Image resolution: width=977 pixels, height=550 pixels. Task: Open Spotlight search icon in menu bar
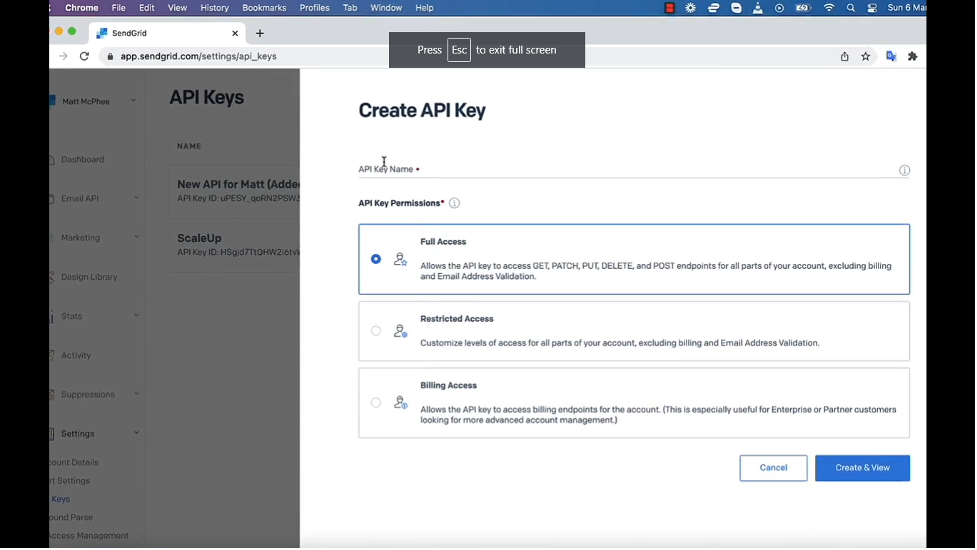click(x=851, y=7)
